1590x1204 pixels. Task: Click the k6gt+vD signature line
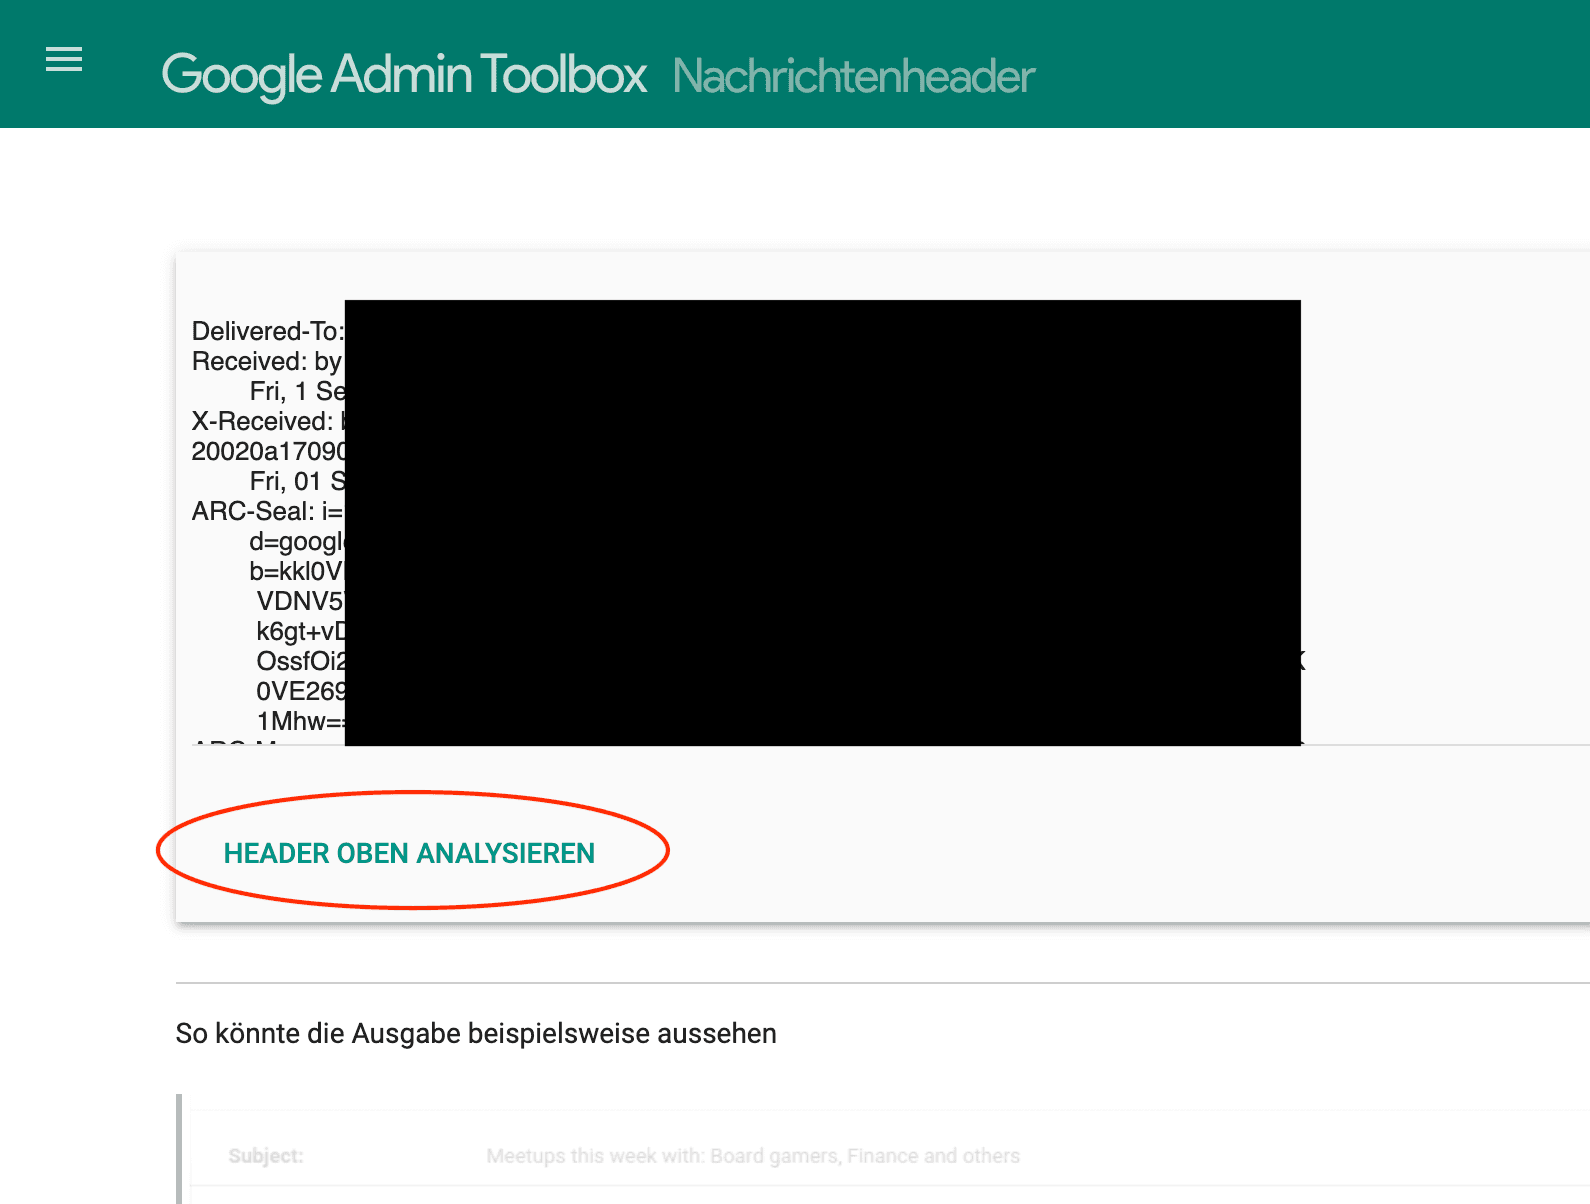click(300, 631)
